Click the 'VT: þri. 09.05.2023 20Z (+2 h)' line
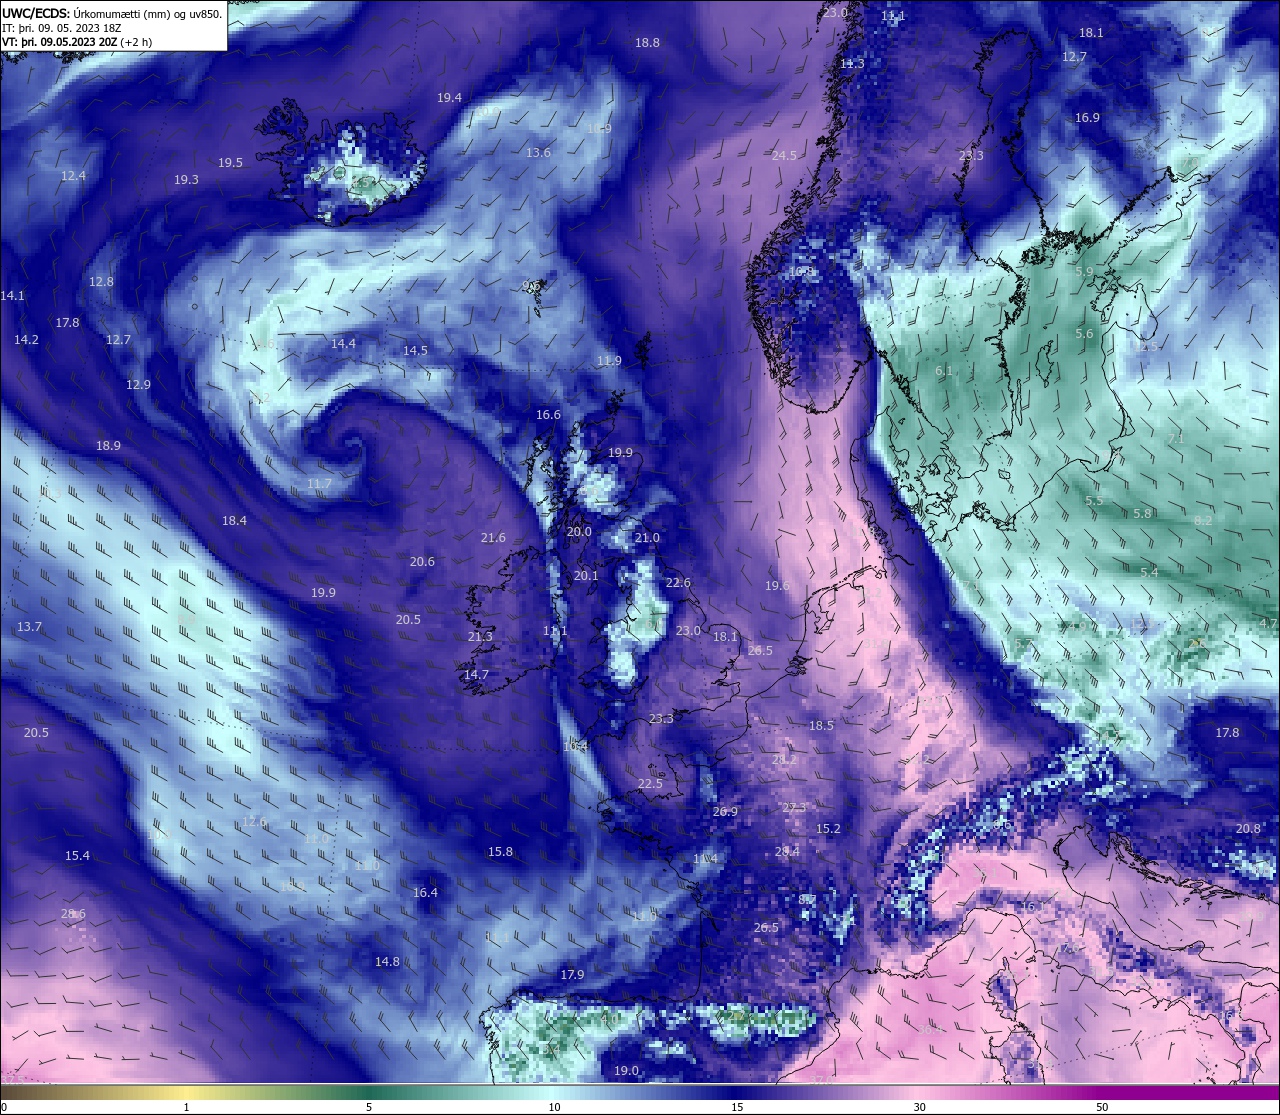 (x=77, y=42)
